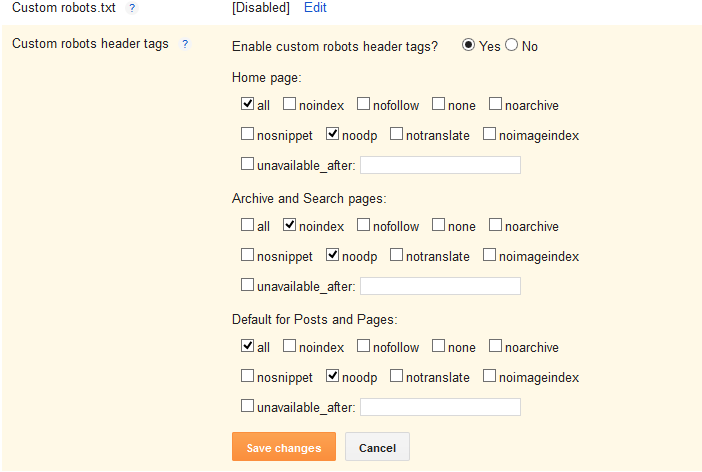Viewport: 702px width, 472px height.
Task: Check noarchive under Home page
Action: click(x=495, y=103)
